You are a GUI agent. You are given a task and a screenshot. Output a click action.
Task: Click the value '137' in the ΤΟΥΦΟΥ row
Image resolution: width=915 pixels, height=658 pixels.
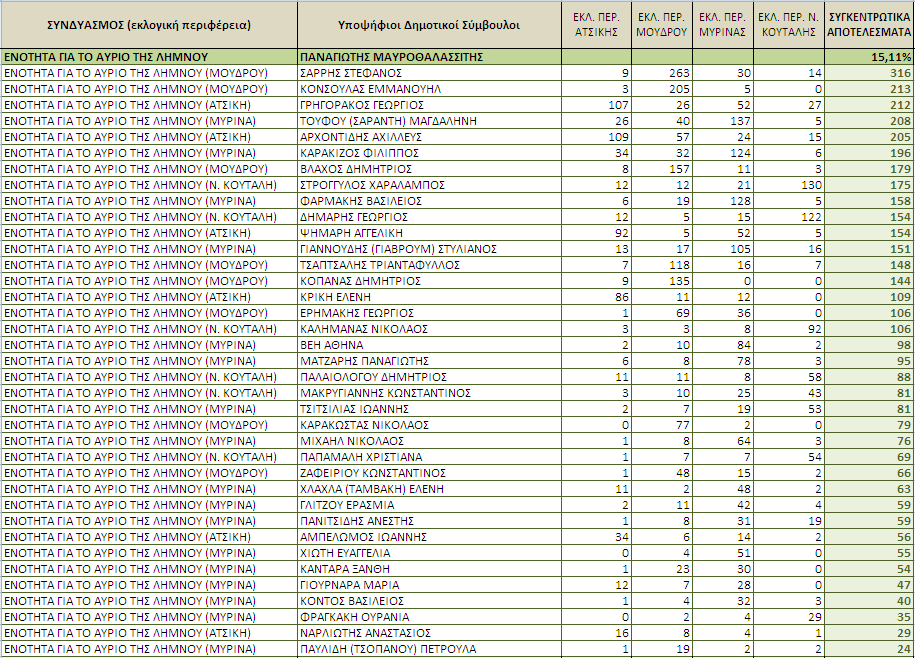click(x=741, y=121)
